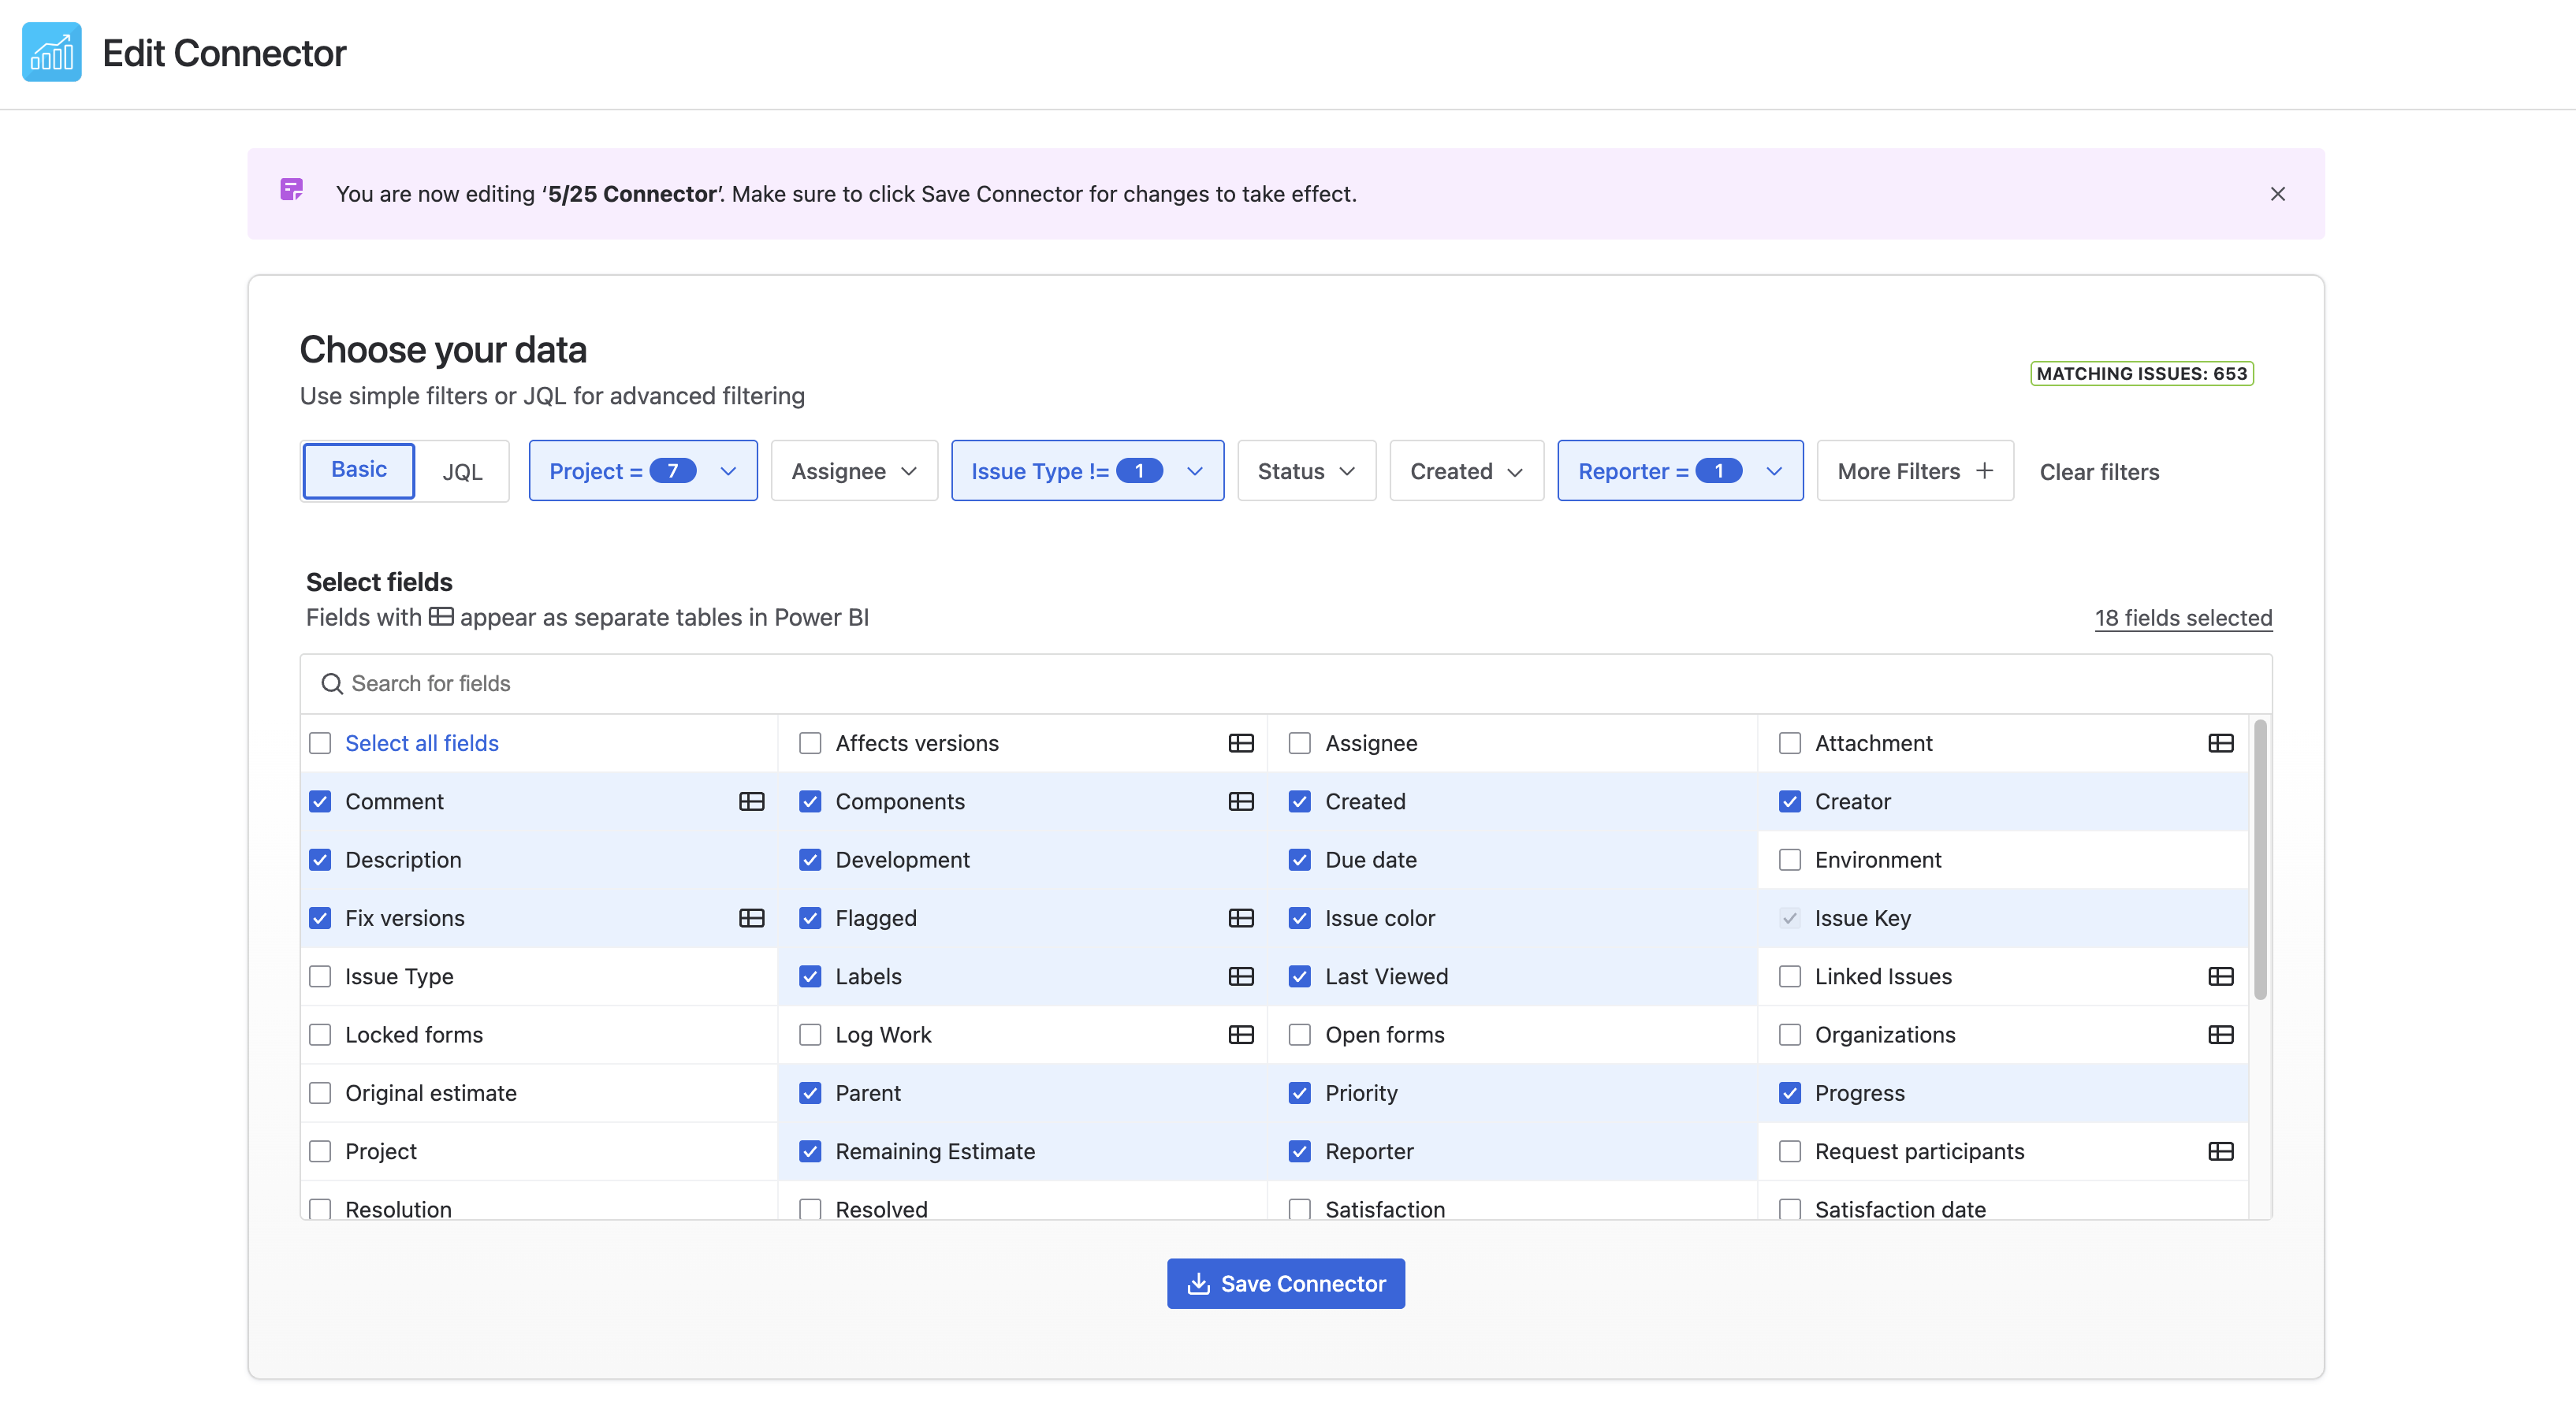Click the download icon on Save Connector

(1198, 1283)
